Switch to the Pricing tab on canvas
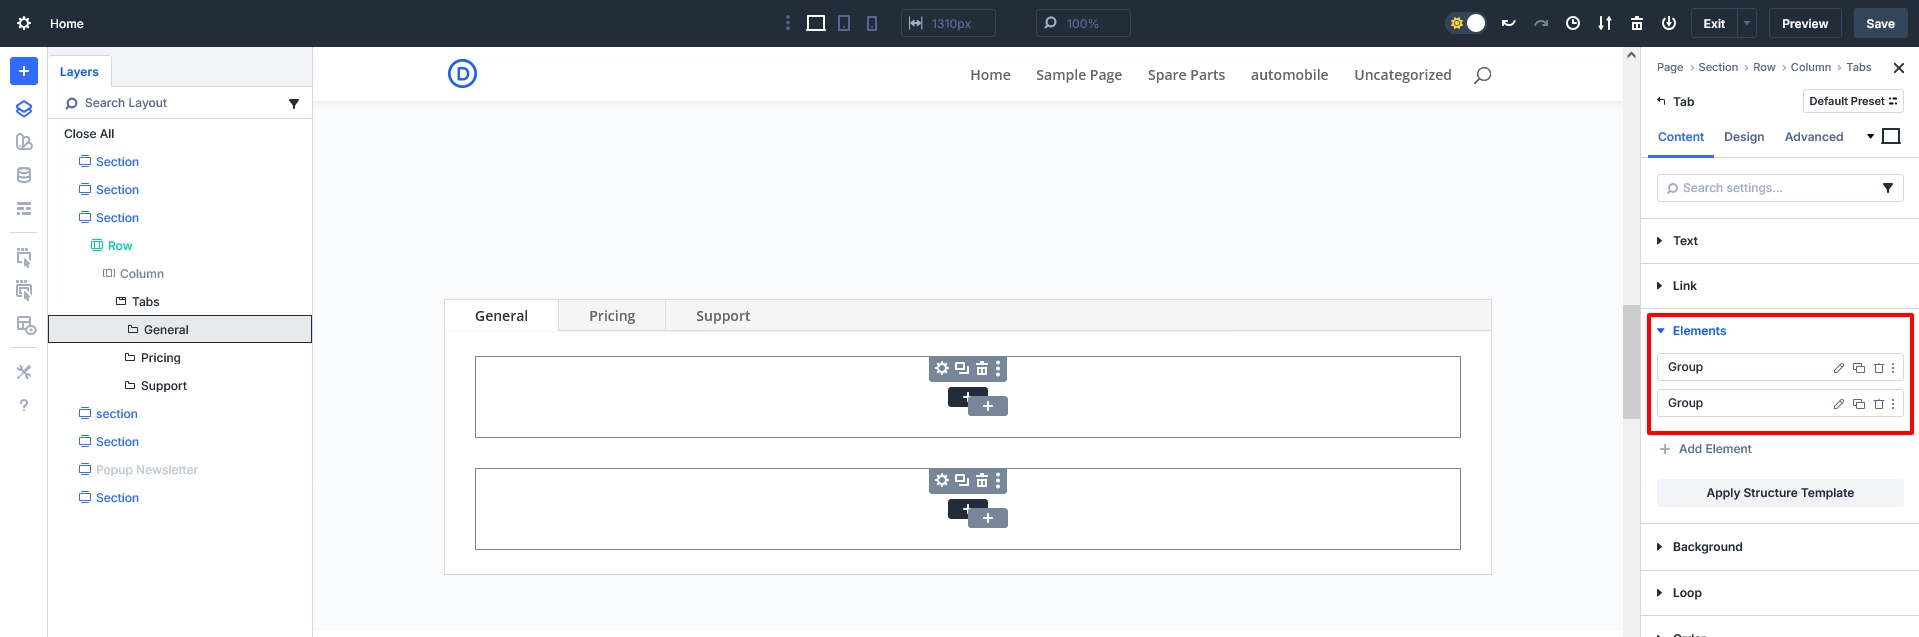Screen dimensions: 1919x637 [612, 316]
